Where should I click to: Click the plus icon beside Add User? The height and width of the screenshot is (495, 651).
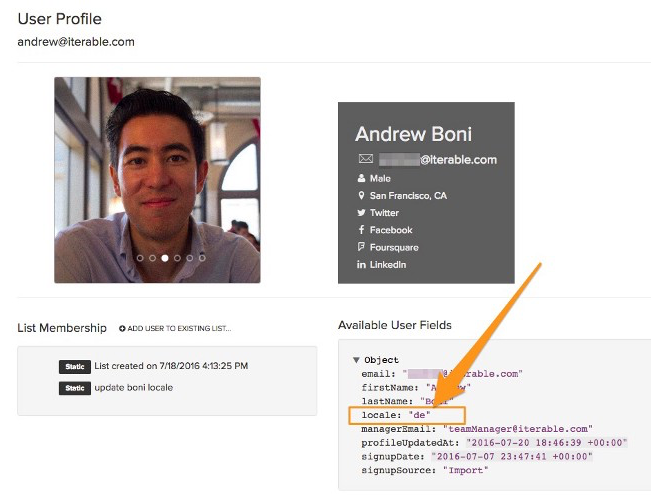pyautogui.click(x=122, y=328)
